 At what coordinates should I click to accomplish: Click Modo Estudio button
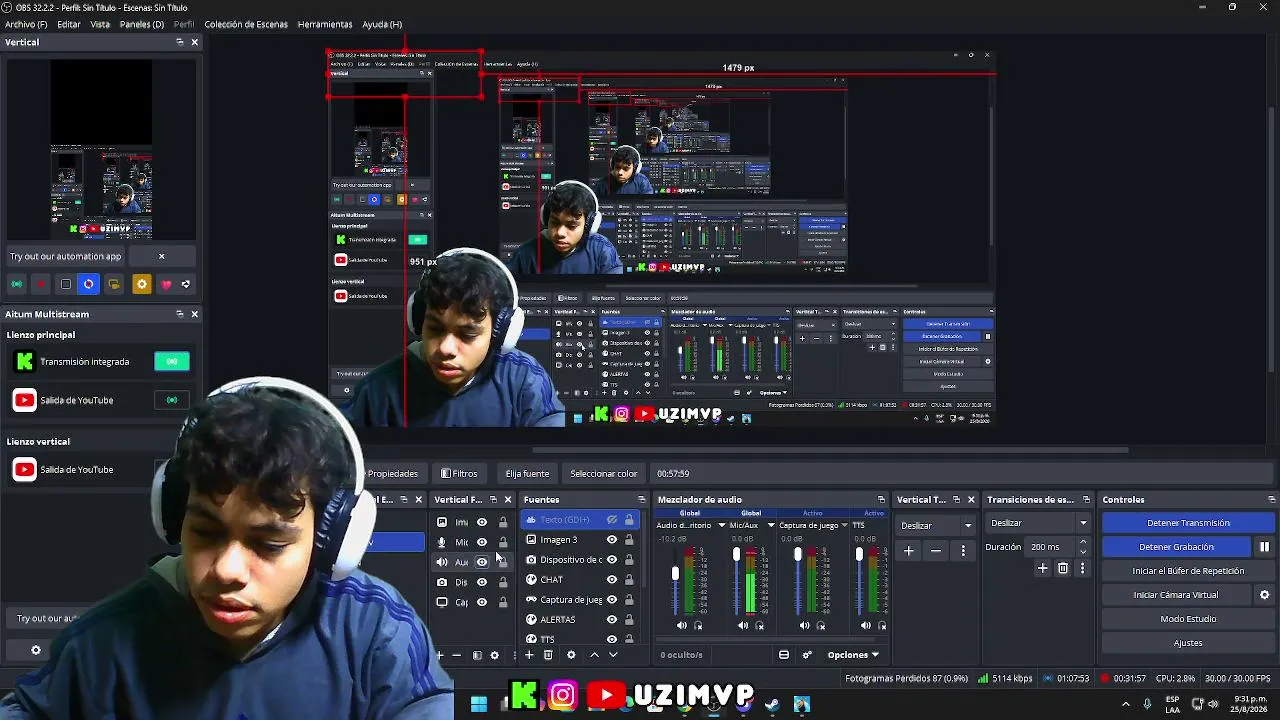coord(1188,619)
